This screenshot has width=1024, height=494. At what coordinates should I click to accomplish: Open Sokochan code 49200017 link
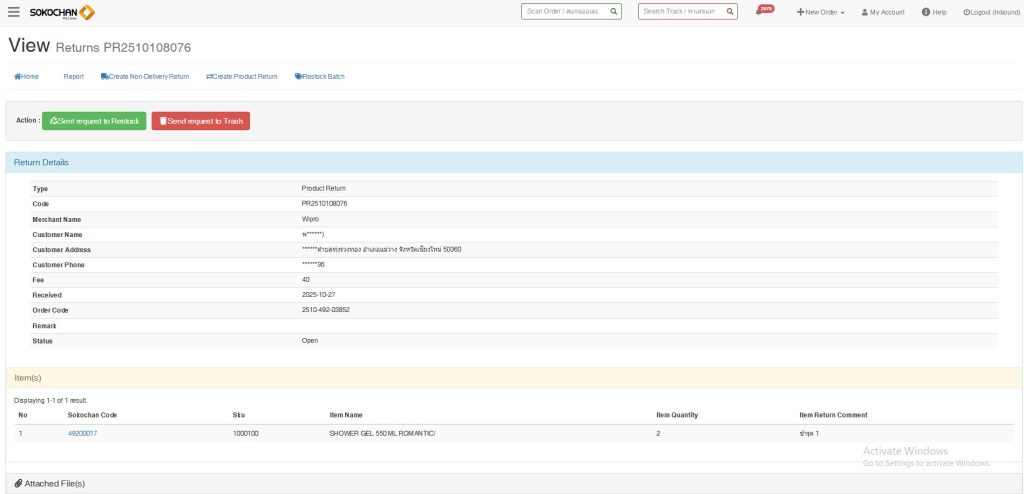click(x=82, y=433)
